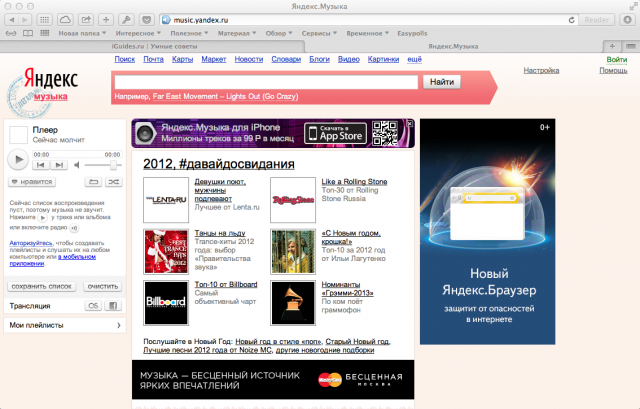The width and height of the screenshot is (640, 409).
Task: Click the 'Найти' search button
Action: coord(442,82)
